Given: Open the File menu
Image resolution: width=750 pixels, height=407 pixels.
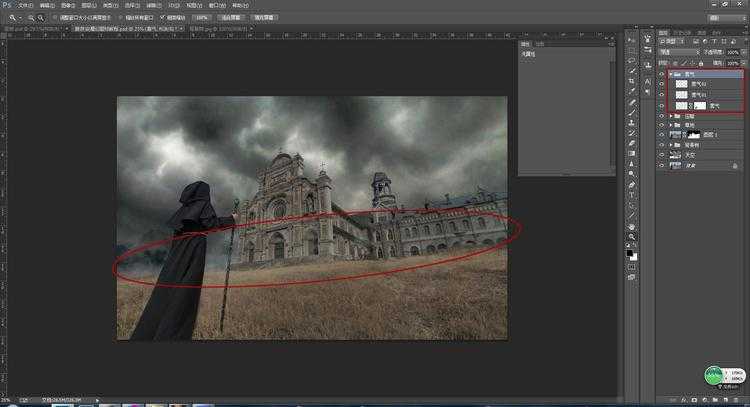Looking at the screenshot, I should click(24, 5).
